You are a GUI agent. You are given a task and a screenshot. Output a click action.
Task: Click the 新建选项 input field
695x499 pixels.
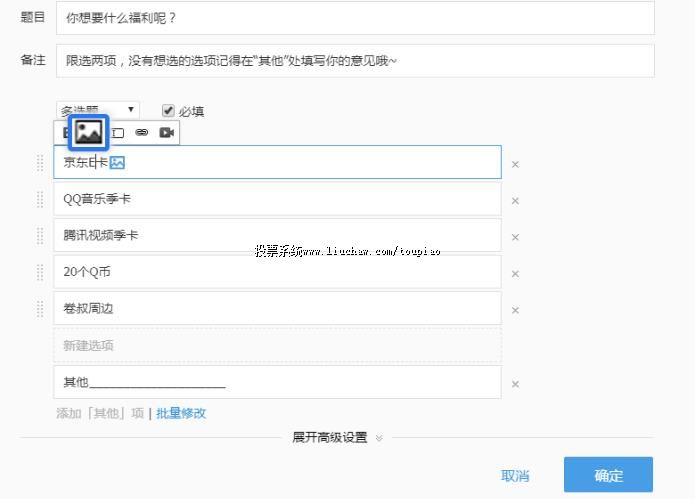[277, 346]
